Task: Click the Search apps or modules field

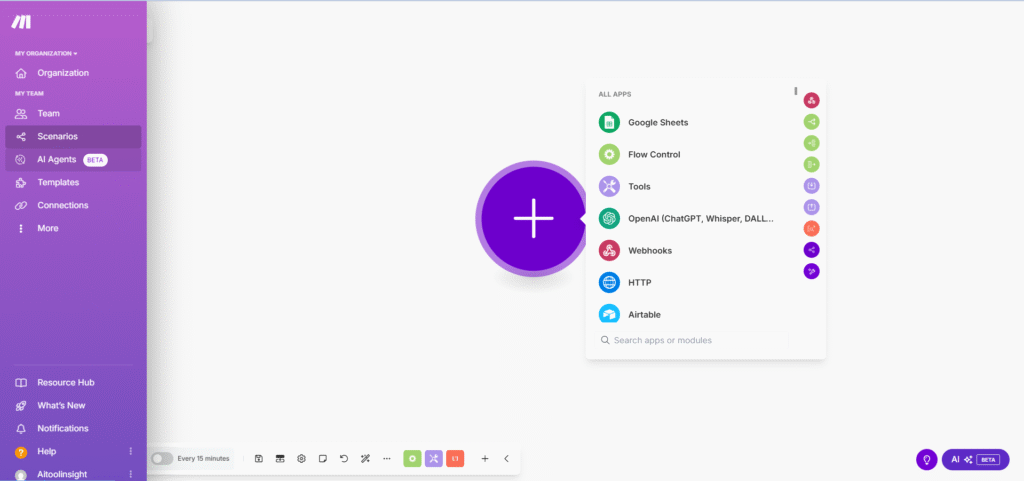Action: click(x=694, y=340)
